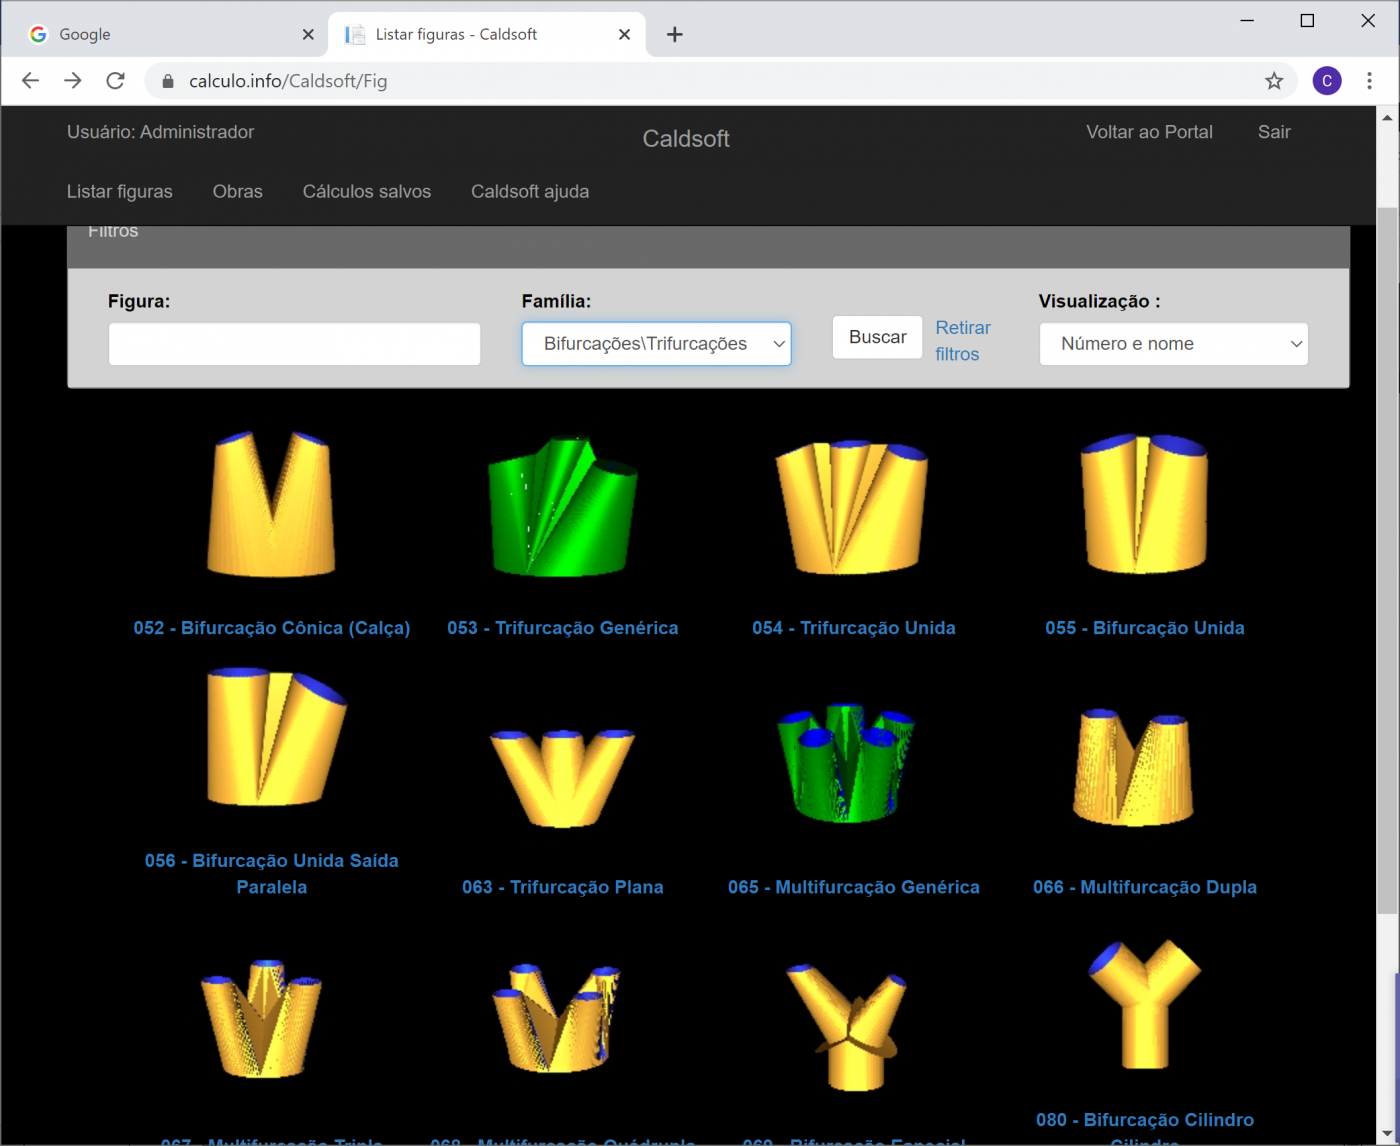
Task: Click the Retirar filtros link
Action: (962, 341)
